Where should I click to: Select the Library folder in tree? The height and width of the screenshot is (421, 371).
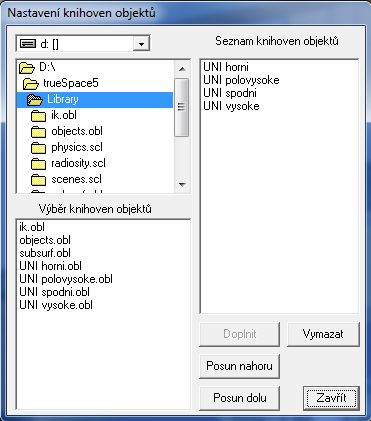coord(95,99)
